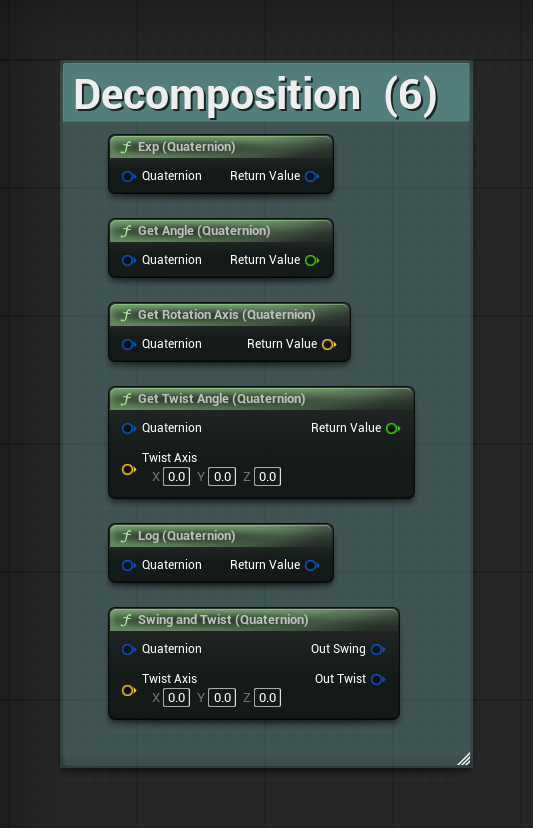Click function icon on Get Twist Angle header
Viewport: 533px width, 828px height.
click(x=126, y=399)
